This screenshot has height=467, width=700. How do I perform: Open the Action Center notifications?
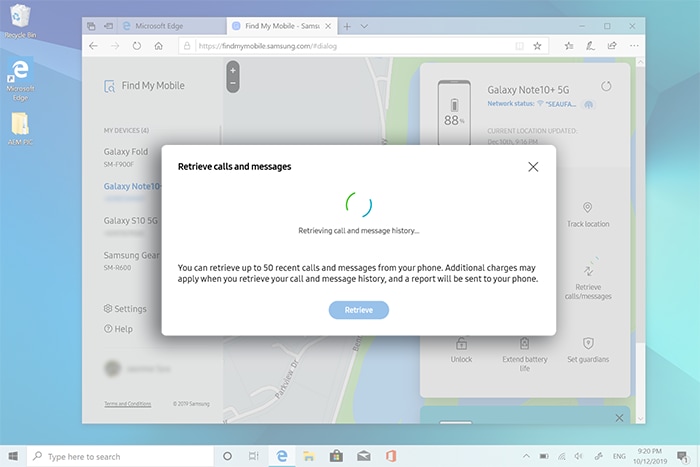click(682, 456)
